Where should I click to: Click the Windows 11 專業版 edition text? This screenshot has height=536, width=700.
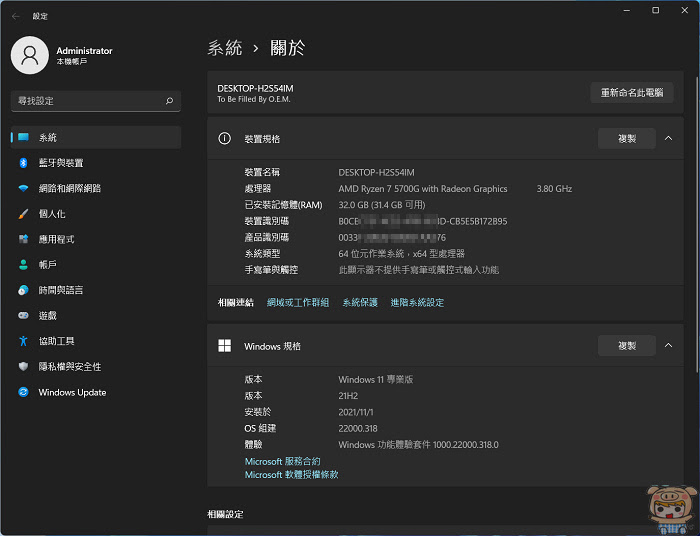[375, 379]
